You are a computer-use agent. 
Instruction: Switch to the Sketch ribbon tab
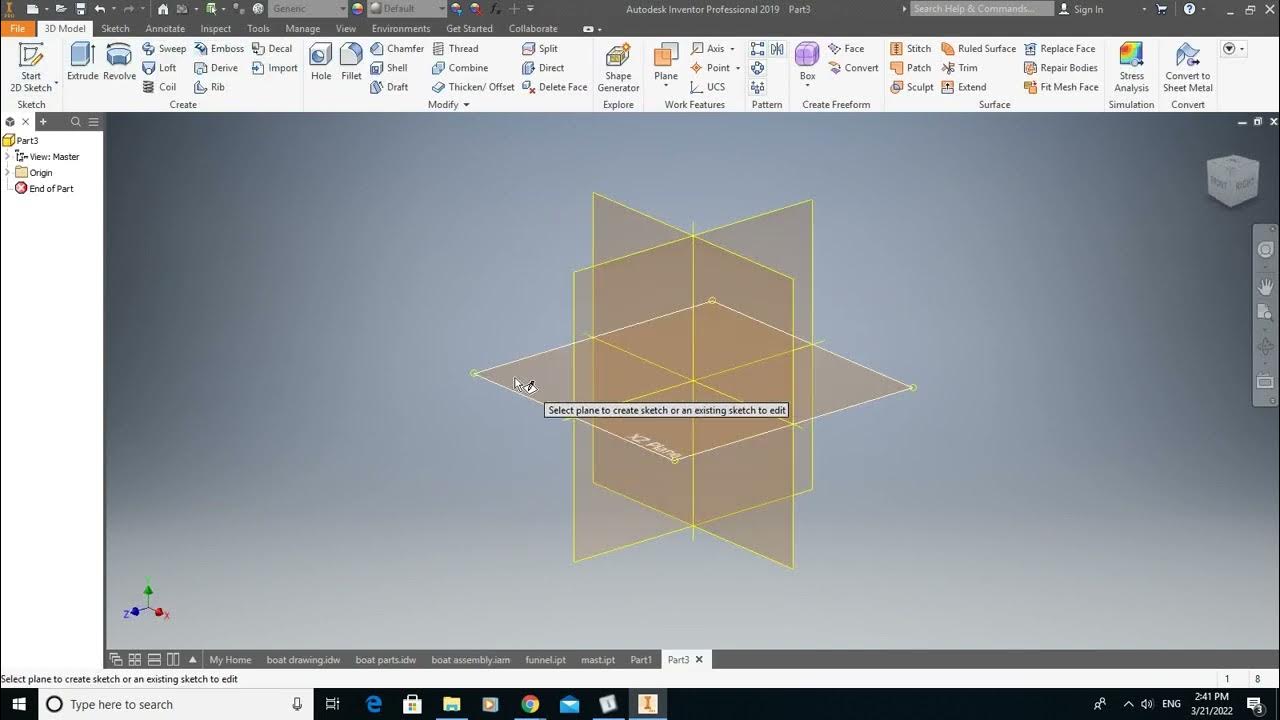point(115,28)
